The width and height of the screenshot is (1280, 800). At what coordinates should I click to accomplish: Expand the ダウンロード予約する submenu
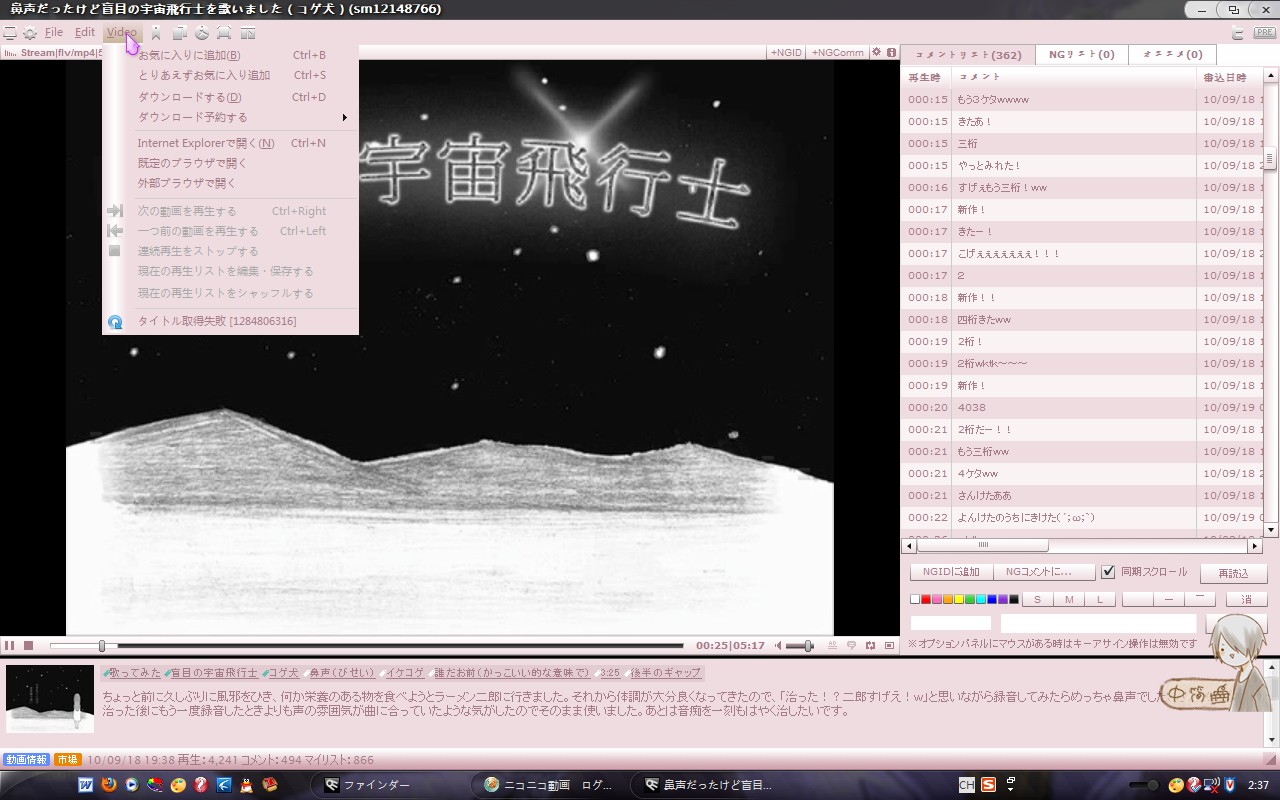230,117
